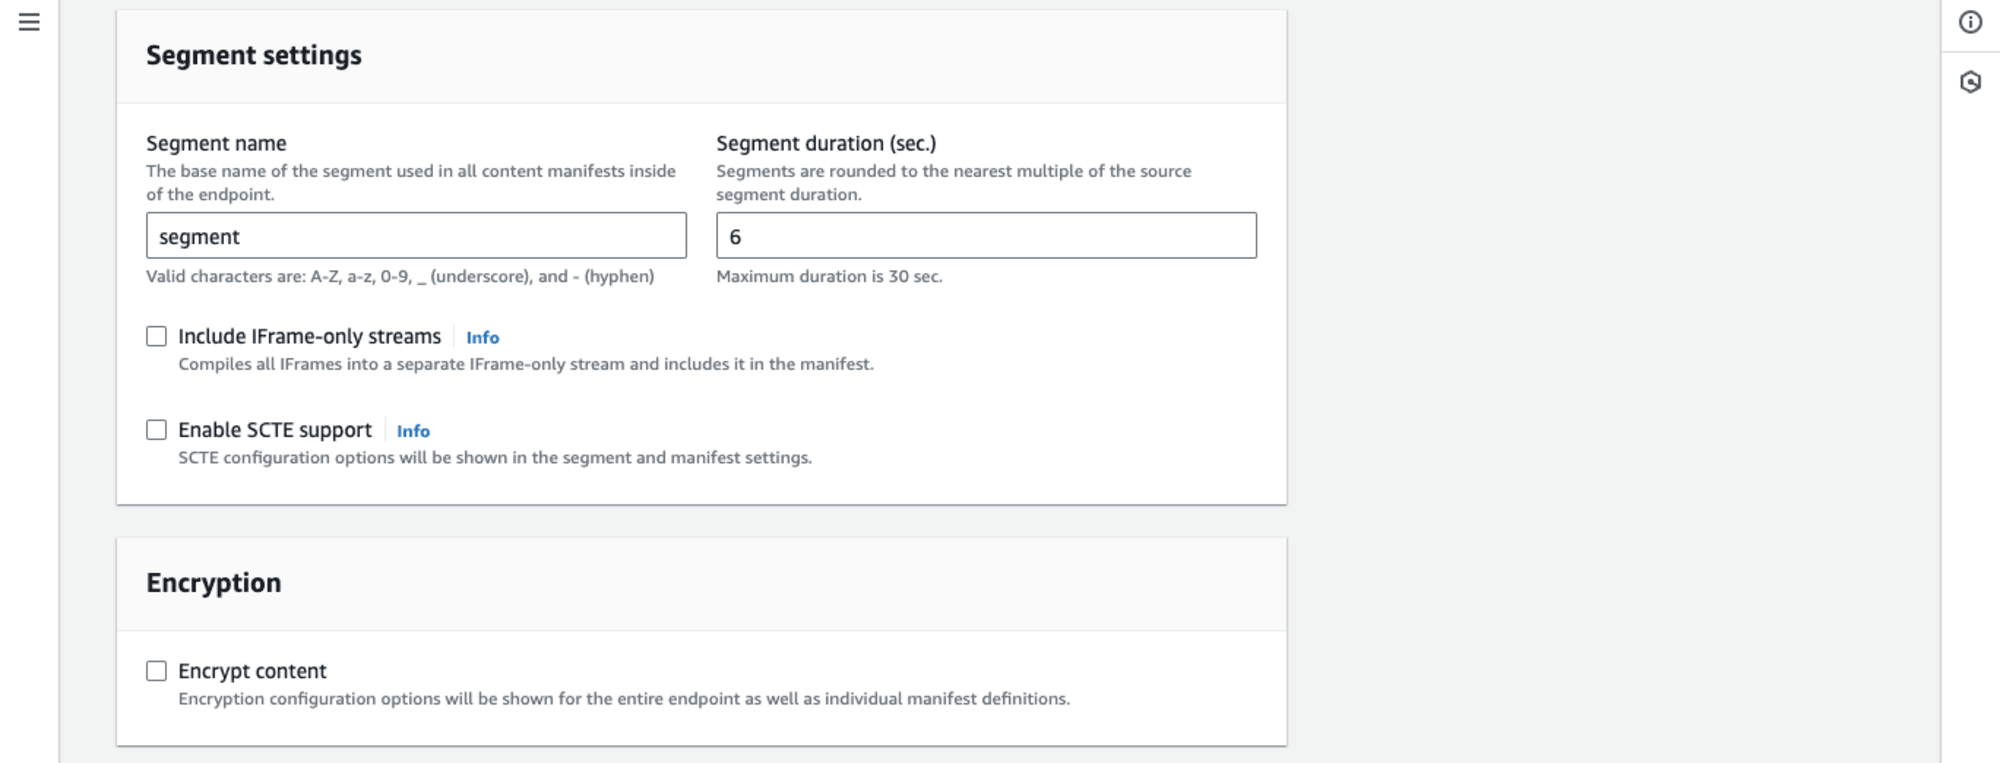
Task: Open the hamburger navigation menu
Action: click(x=29, y=22)
